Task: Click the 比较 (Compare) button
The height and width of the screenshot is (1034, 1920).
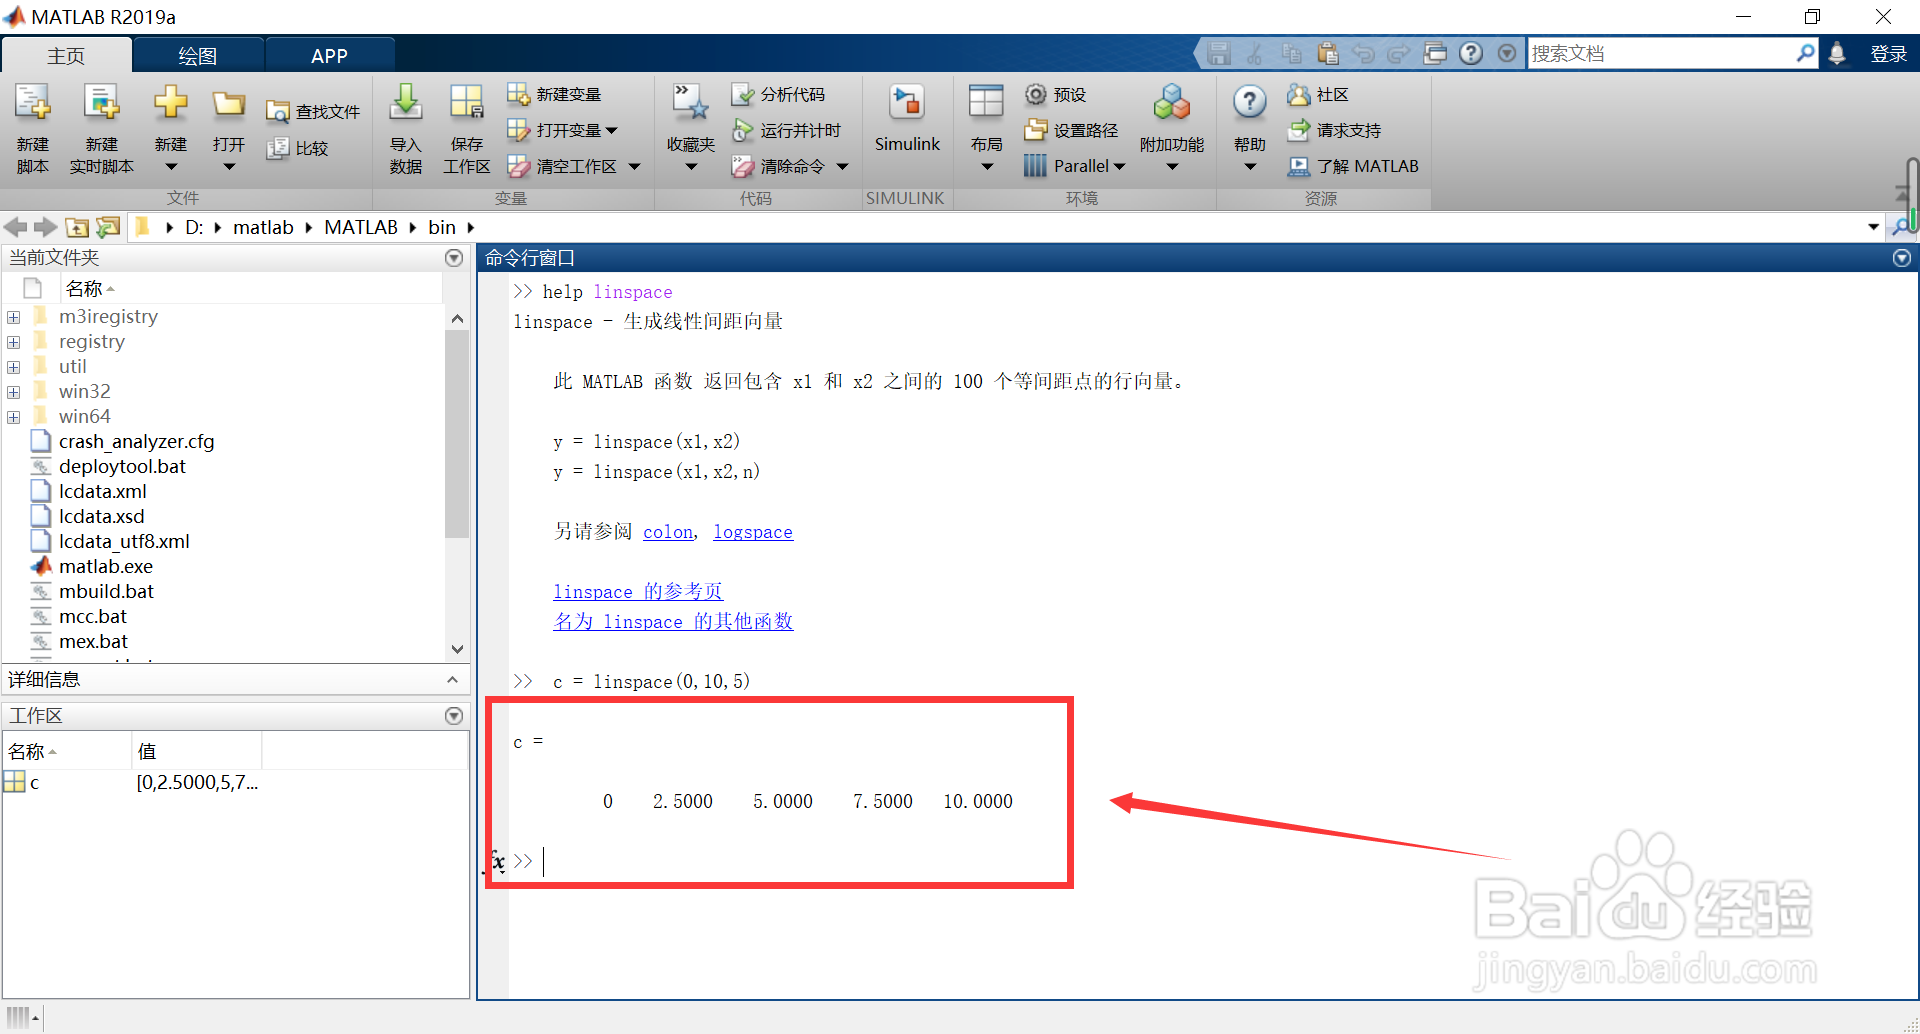Action: [x=298, y=148]
